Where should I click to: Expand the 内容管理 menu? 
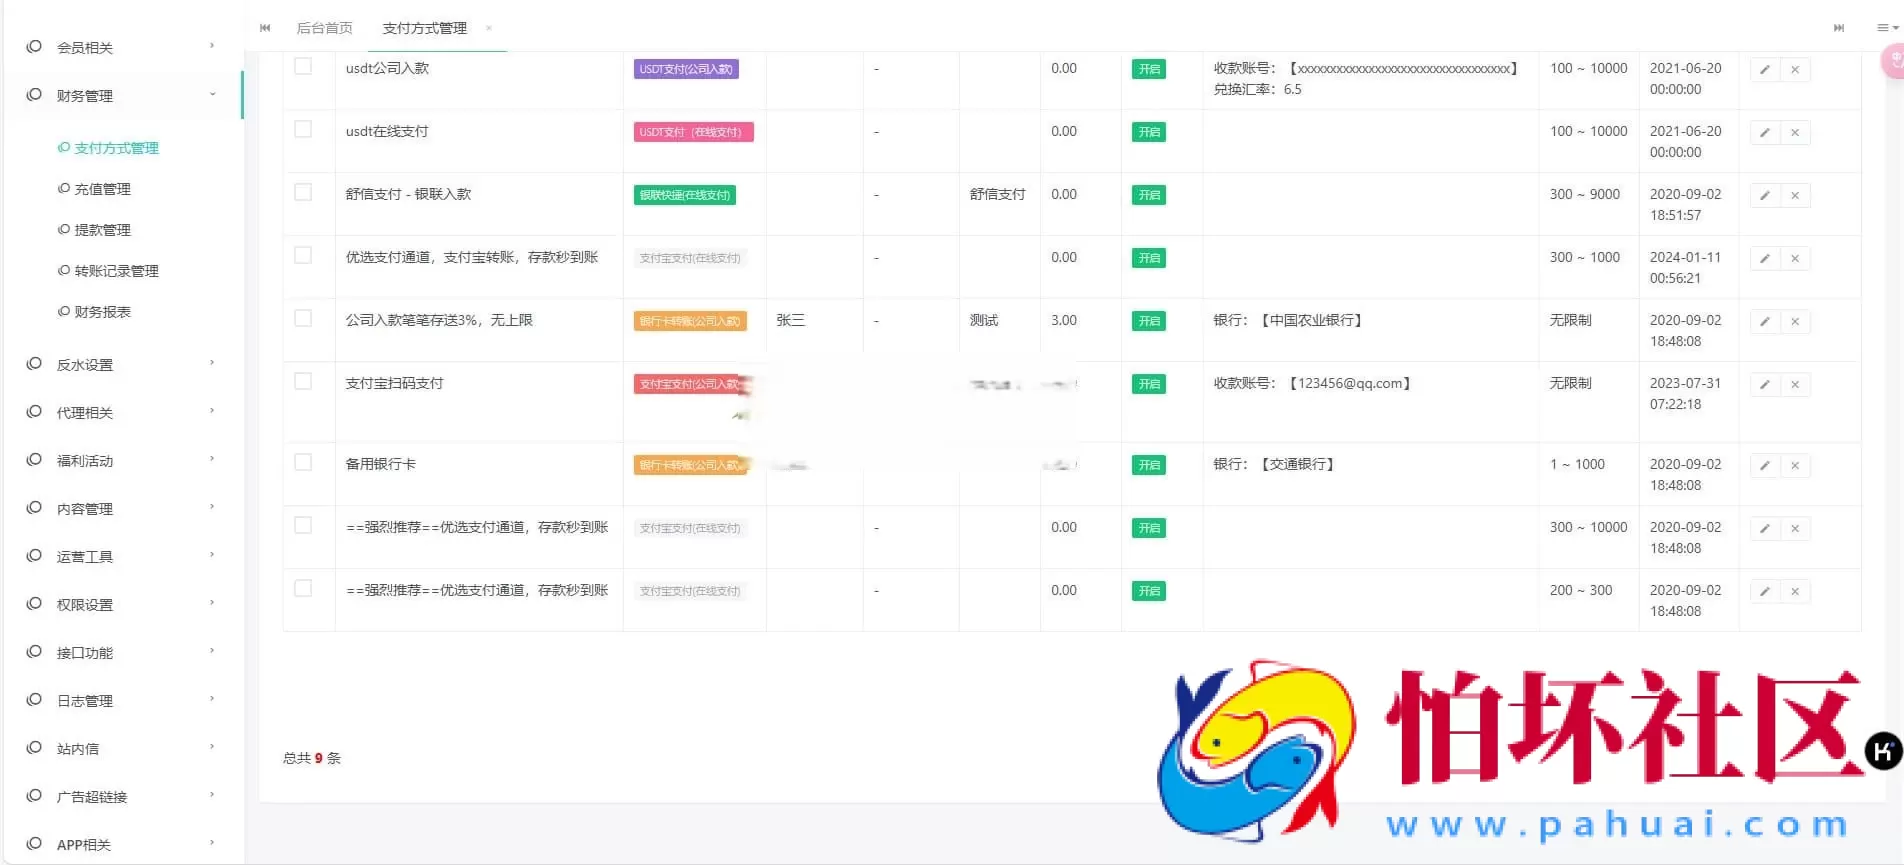point(123,508)
